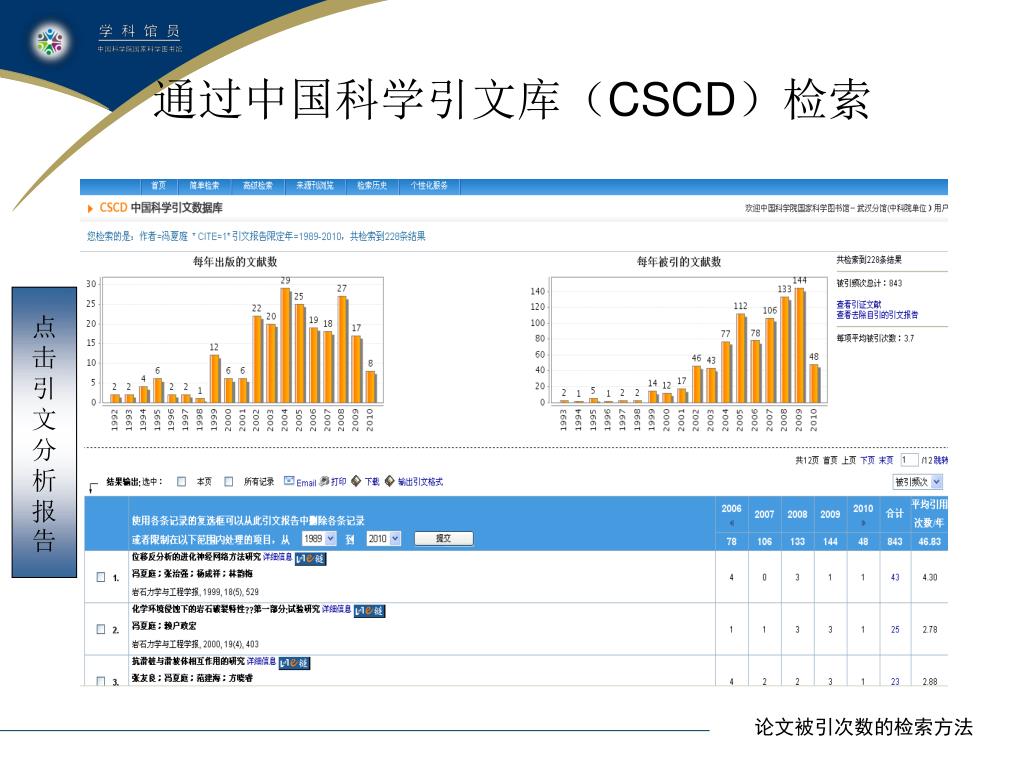
Task: Click the diamond icon beside 下载
Action: click(x=356, y=481)
